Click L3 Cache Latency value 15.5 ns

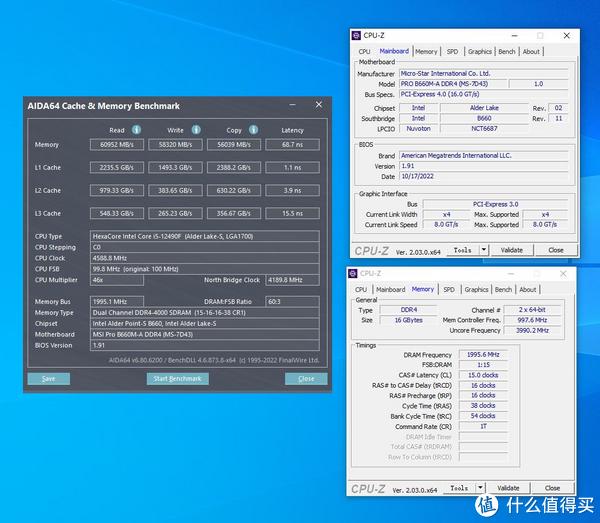point(293,213)
